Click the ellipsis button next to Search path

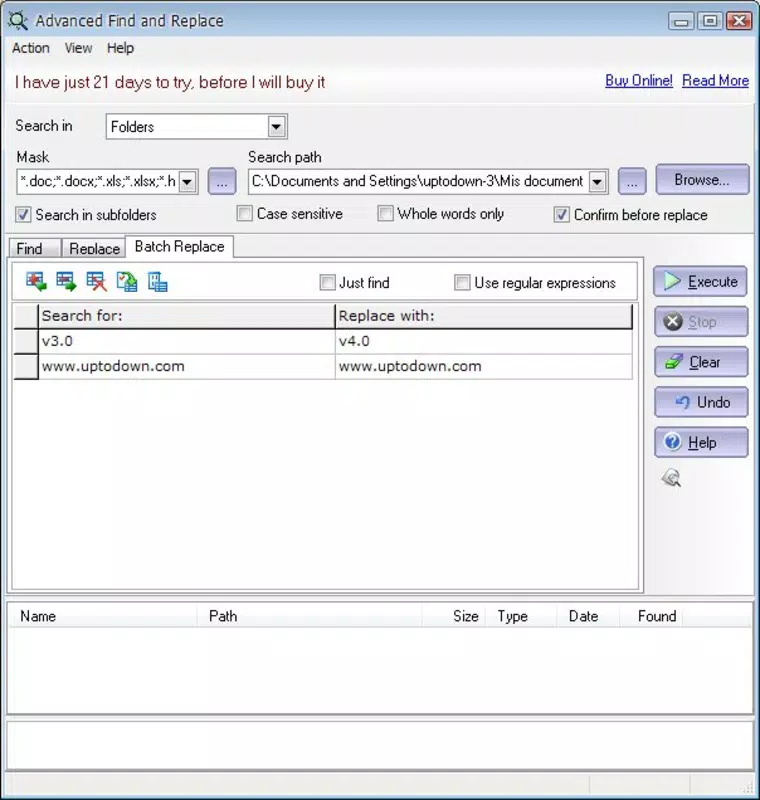click(632, 182)
